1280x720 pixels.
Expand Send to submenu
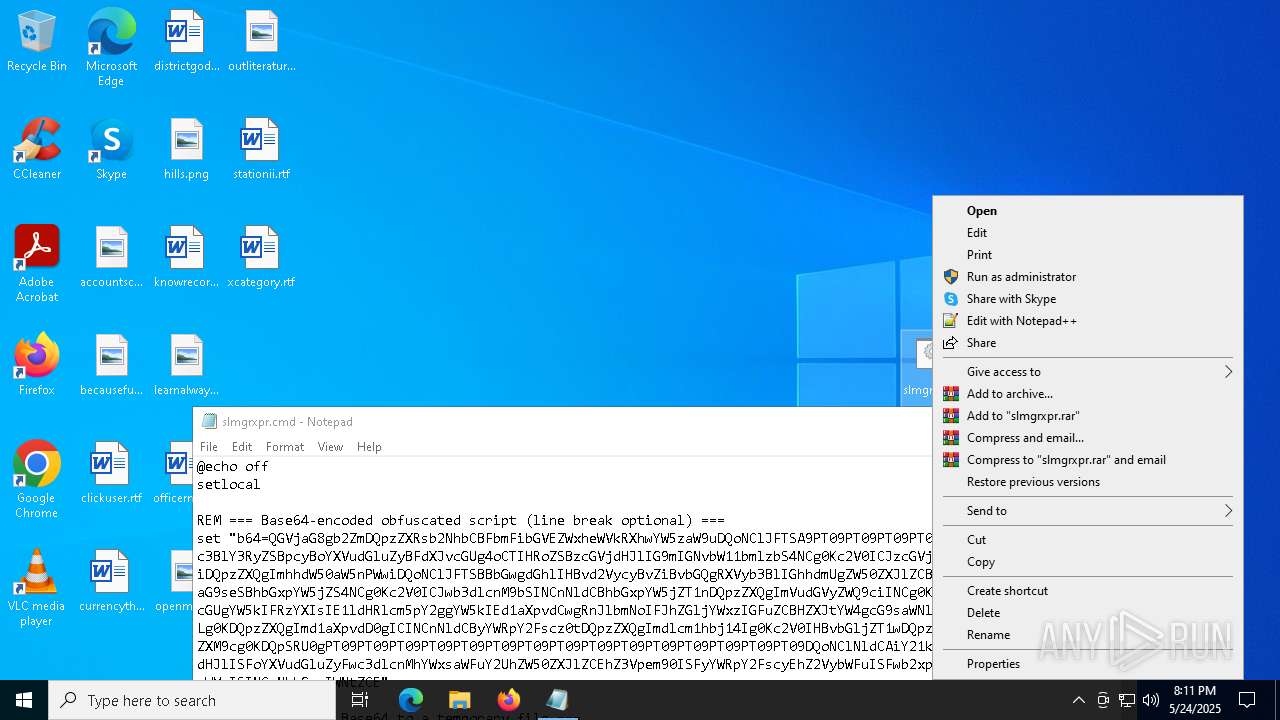(1087, 511)
